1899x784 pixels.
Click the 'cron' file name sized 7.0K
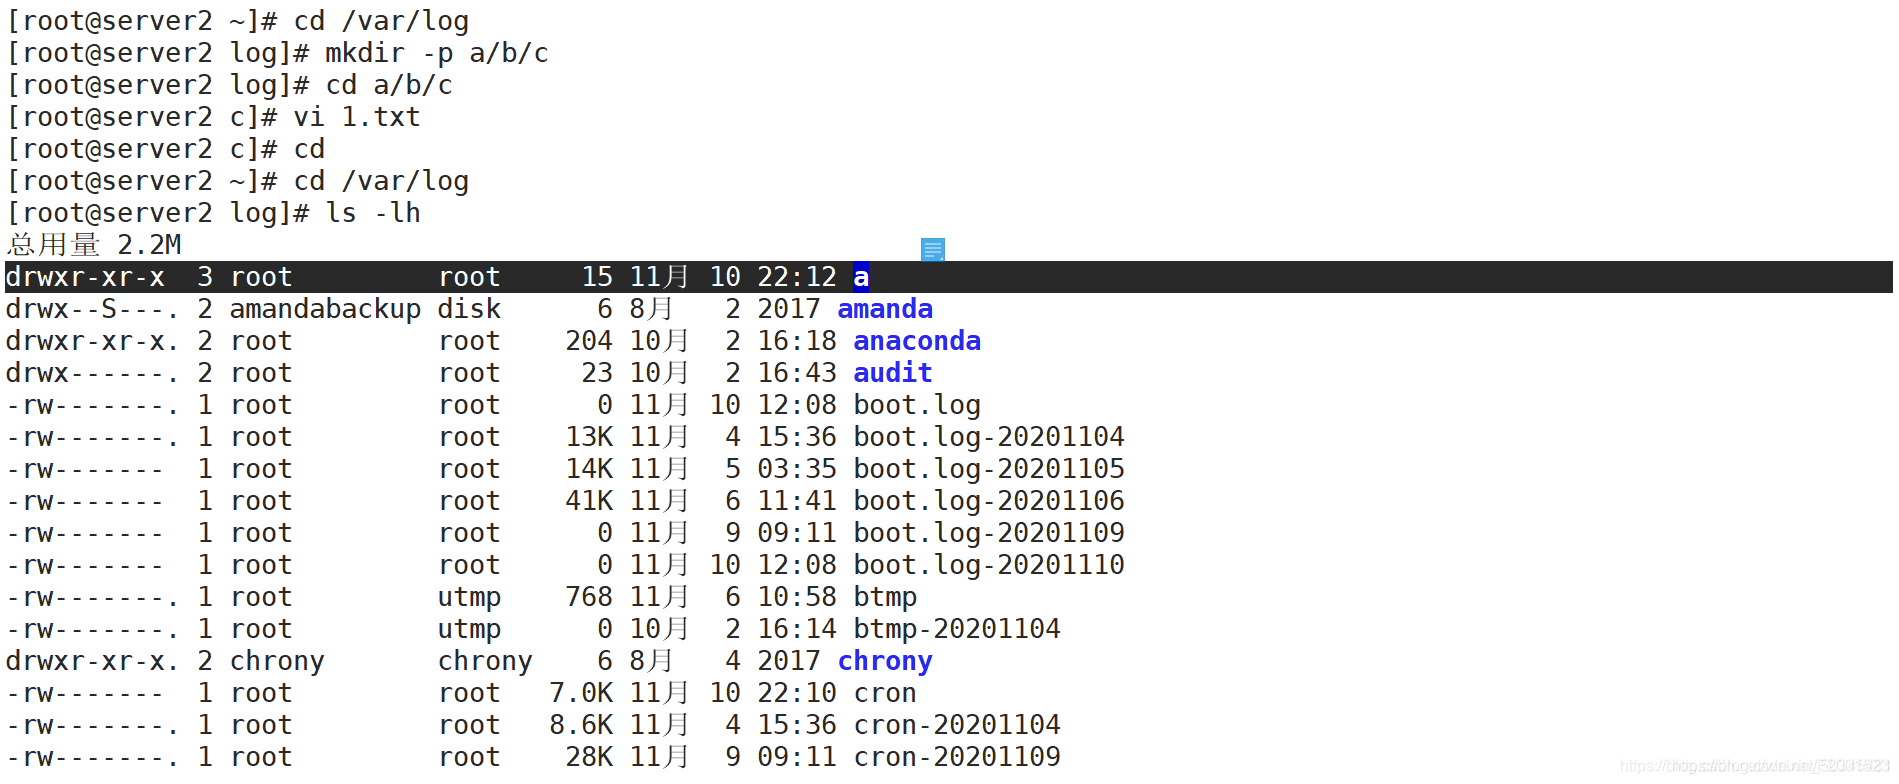point(885,693)
